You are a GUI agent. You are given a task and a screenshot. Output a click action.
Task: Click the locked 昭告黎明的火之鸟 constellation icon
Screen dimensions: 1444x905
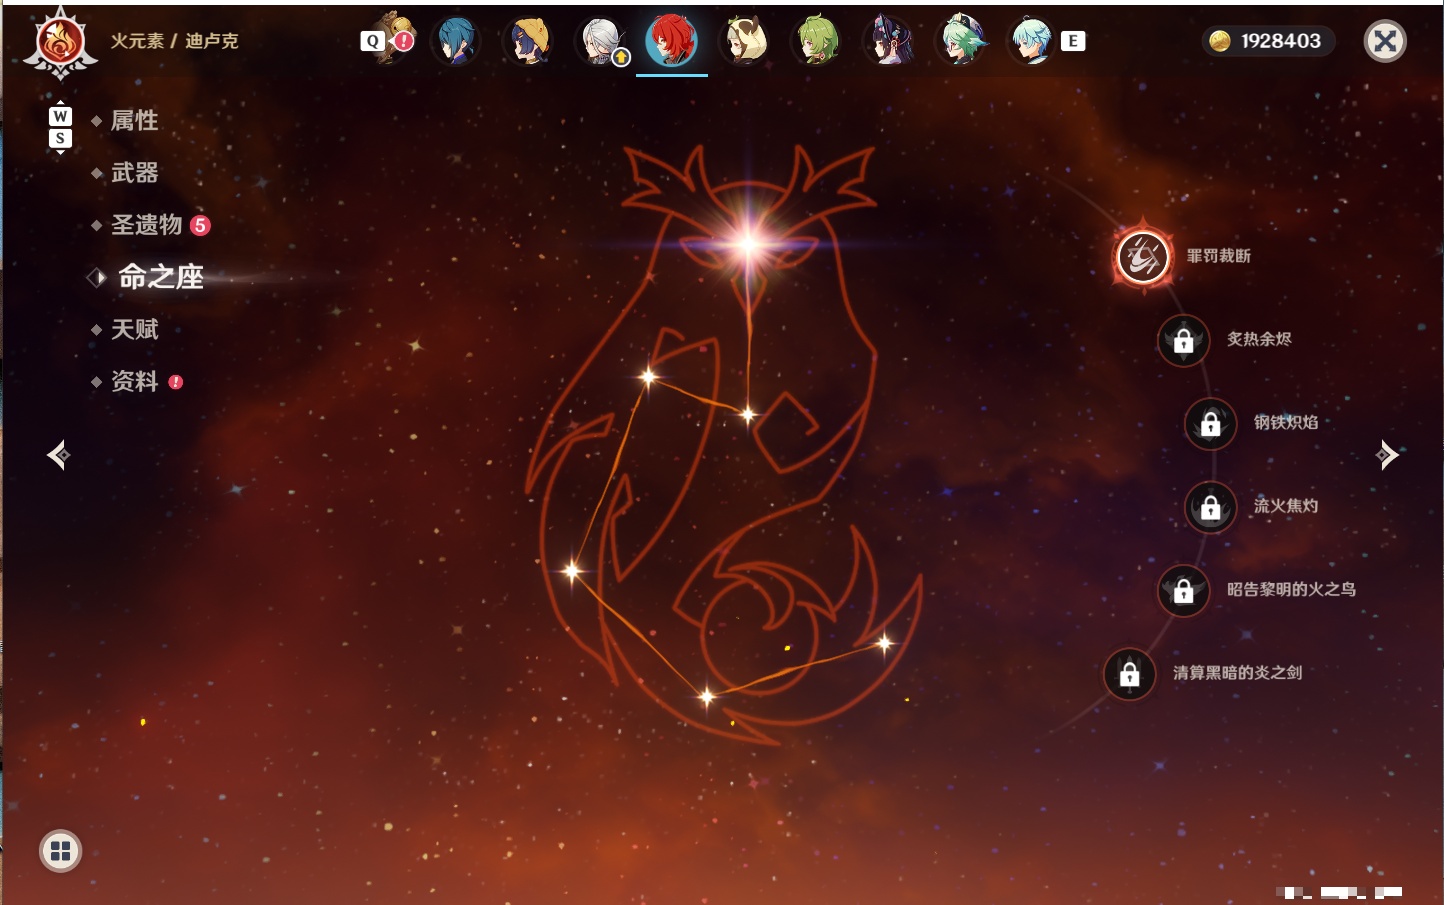point(1184,591)
